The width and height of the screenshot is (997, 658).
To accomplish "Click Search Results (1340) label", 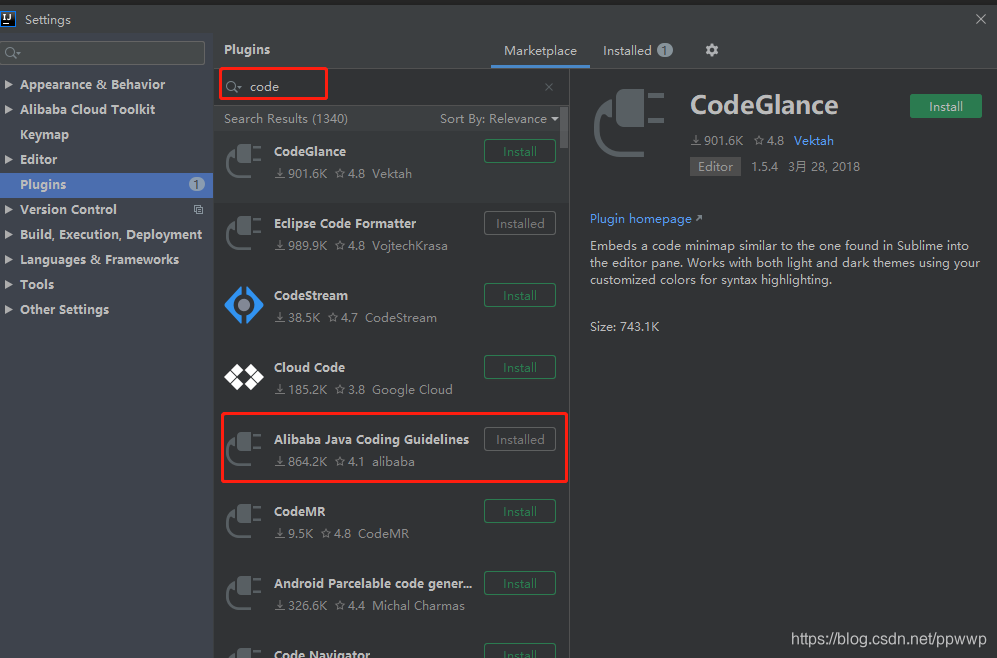I will [x=285, y=119].
